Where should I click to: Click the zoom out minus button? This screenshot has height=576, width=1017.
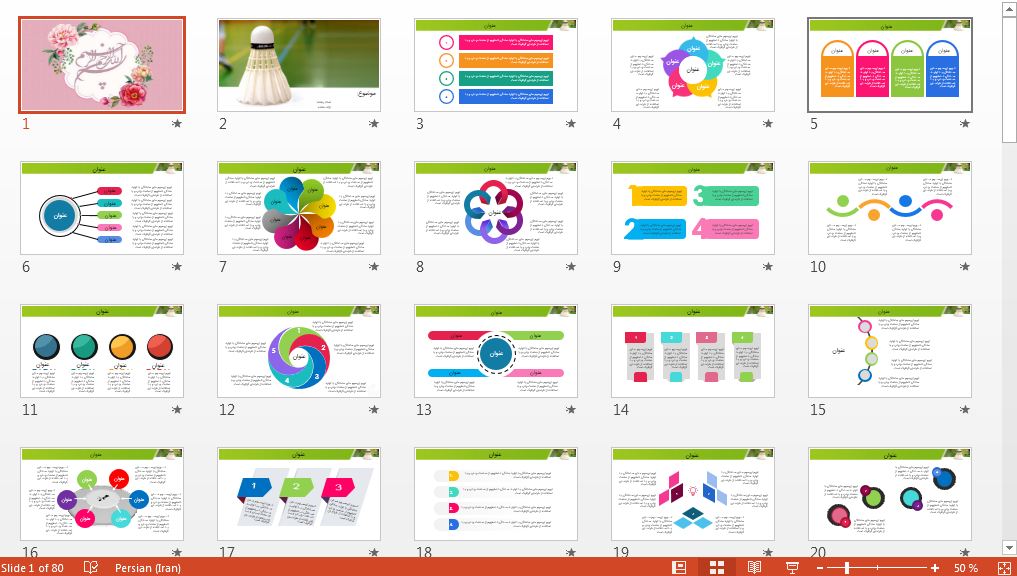pos(819,568)
